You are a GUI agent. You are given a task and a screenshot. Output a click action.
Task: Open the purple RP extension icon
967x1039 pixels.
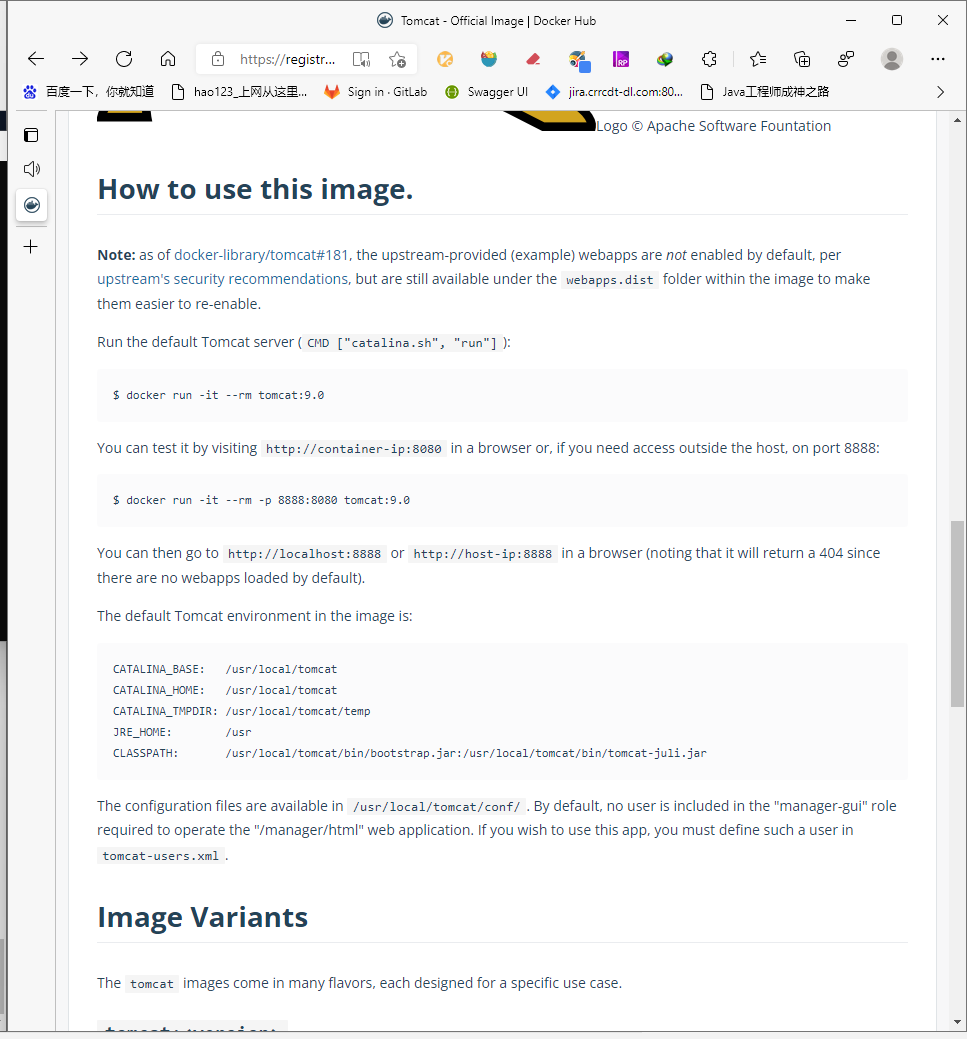[621, 60]
